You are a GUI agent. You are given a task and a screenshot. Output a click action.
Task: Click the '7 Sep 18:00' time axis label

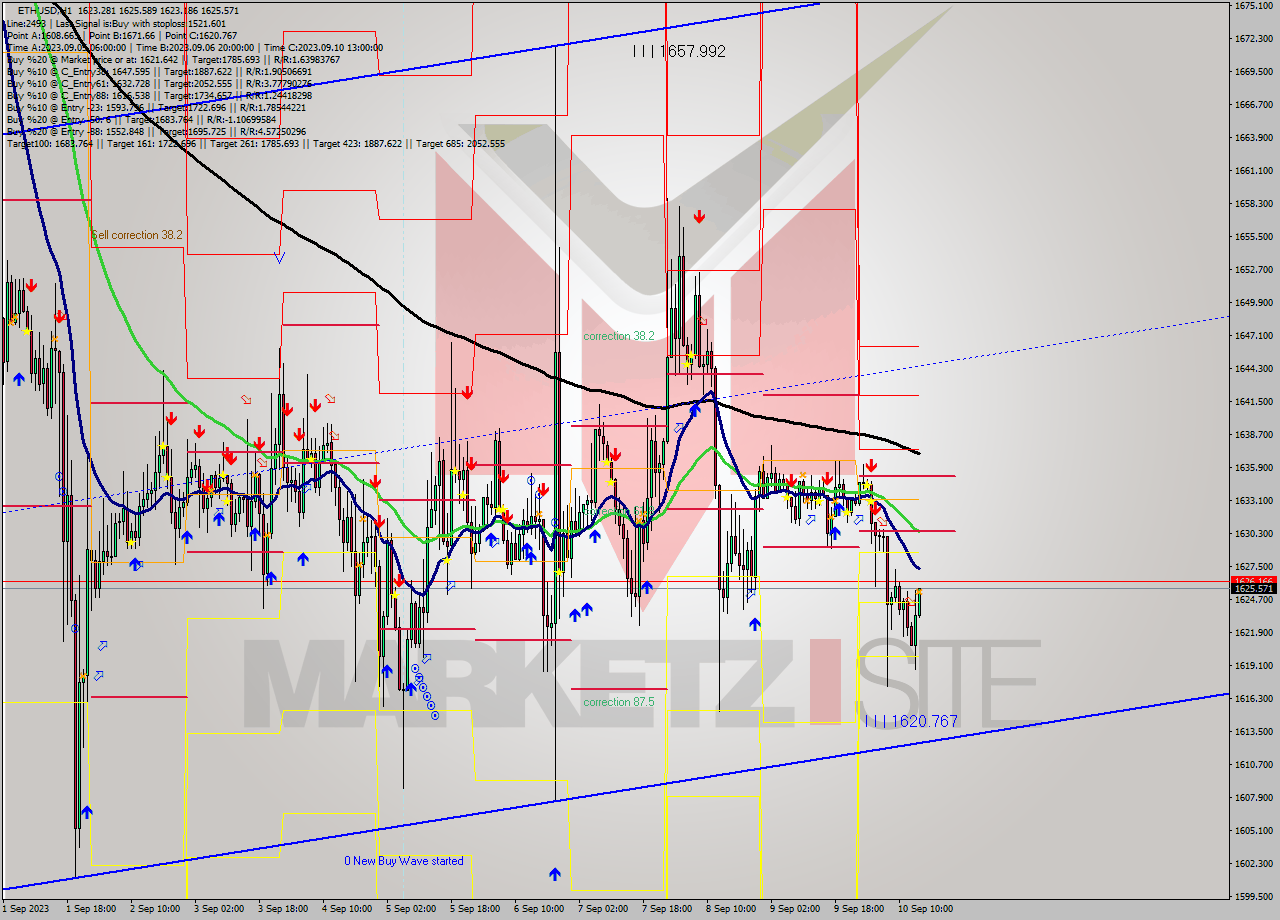[667, 909]
